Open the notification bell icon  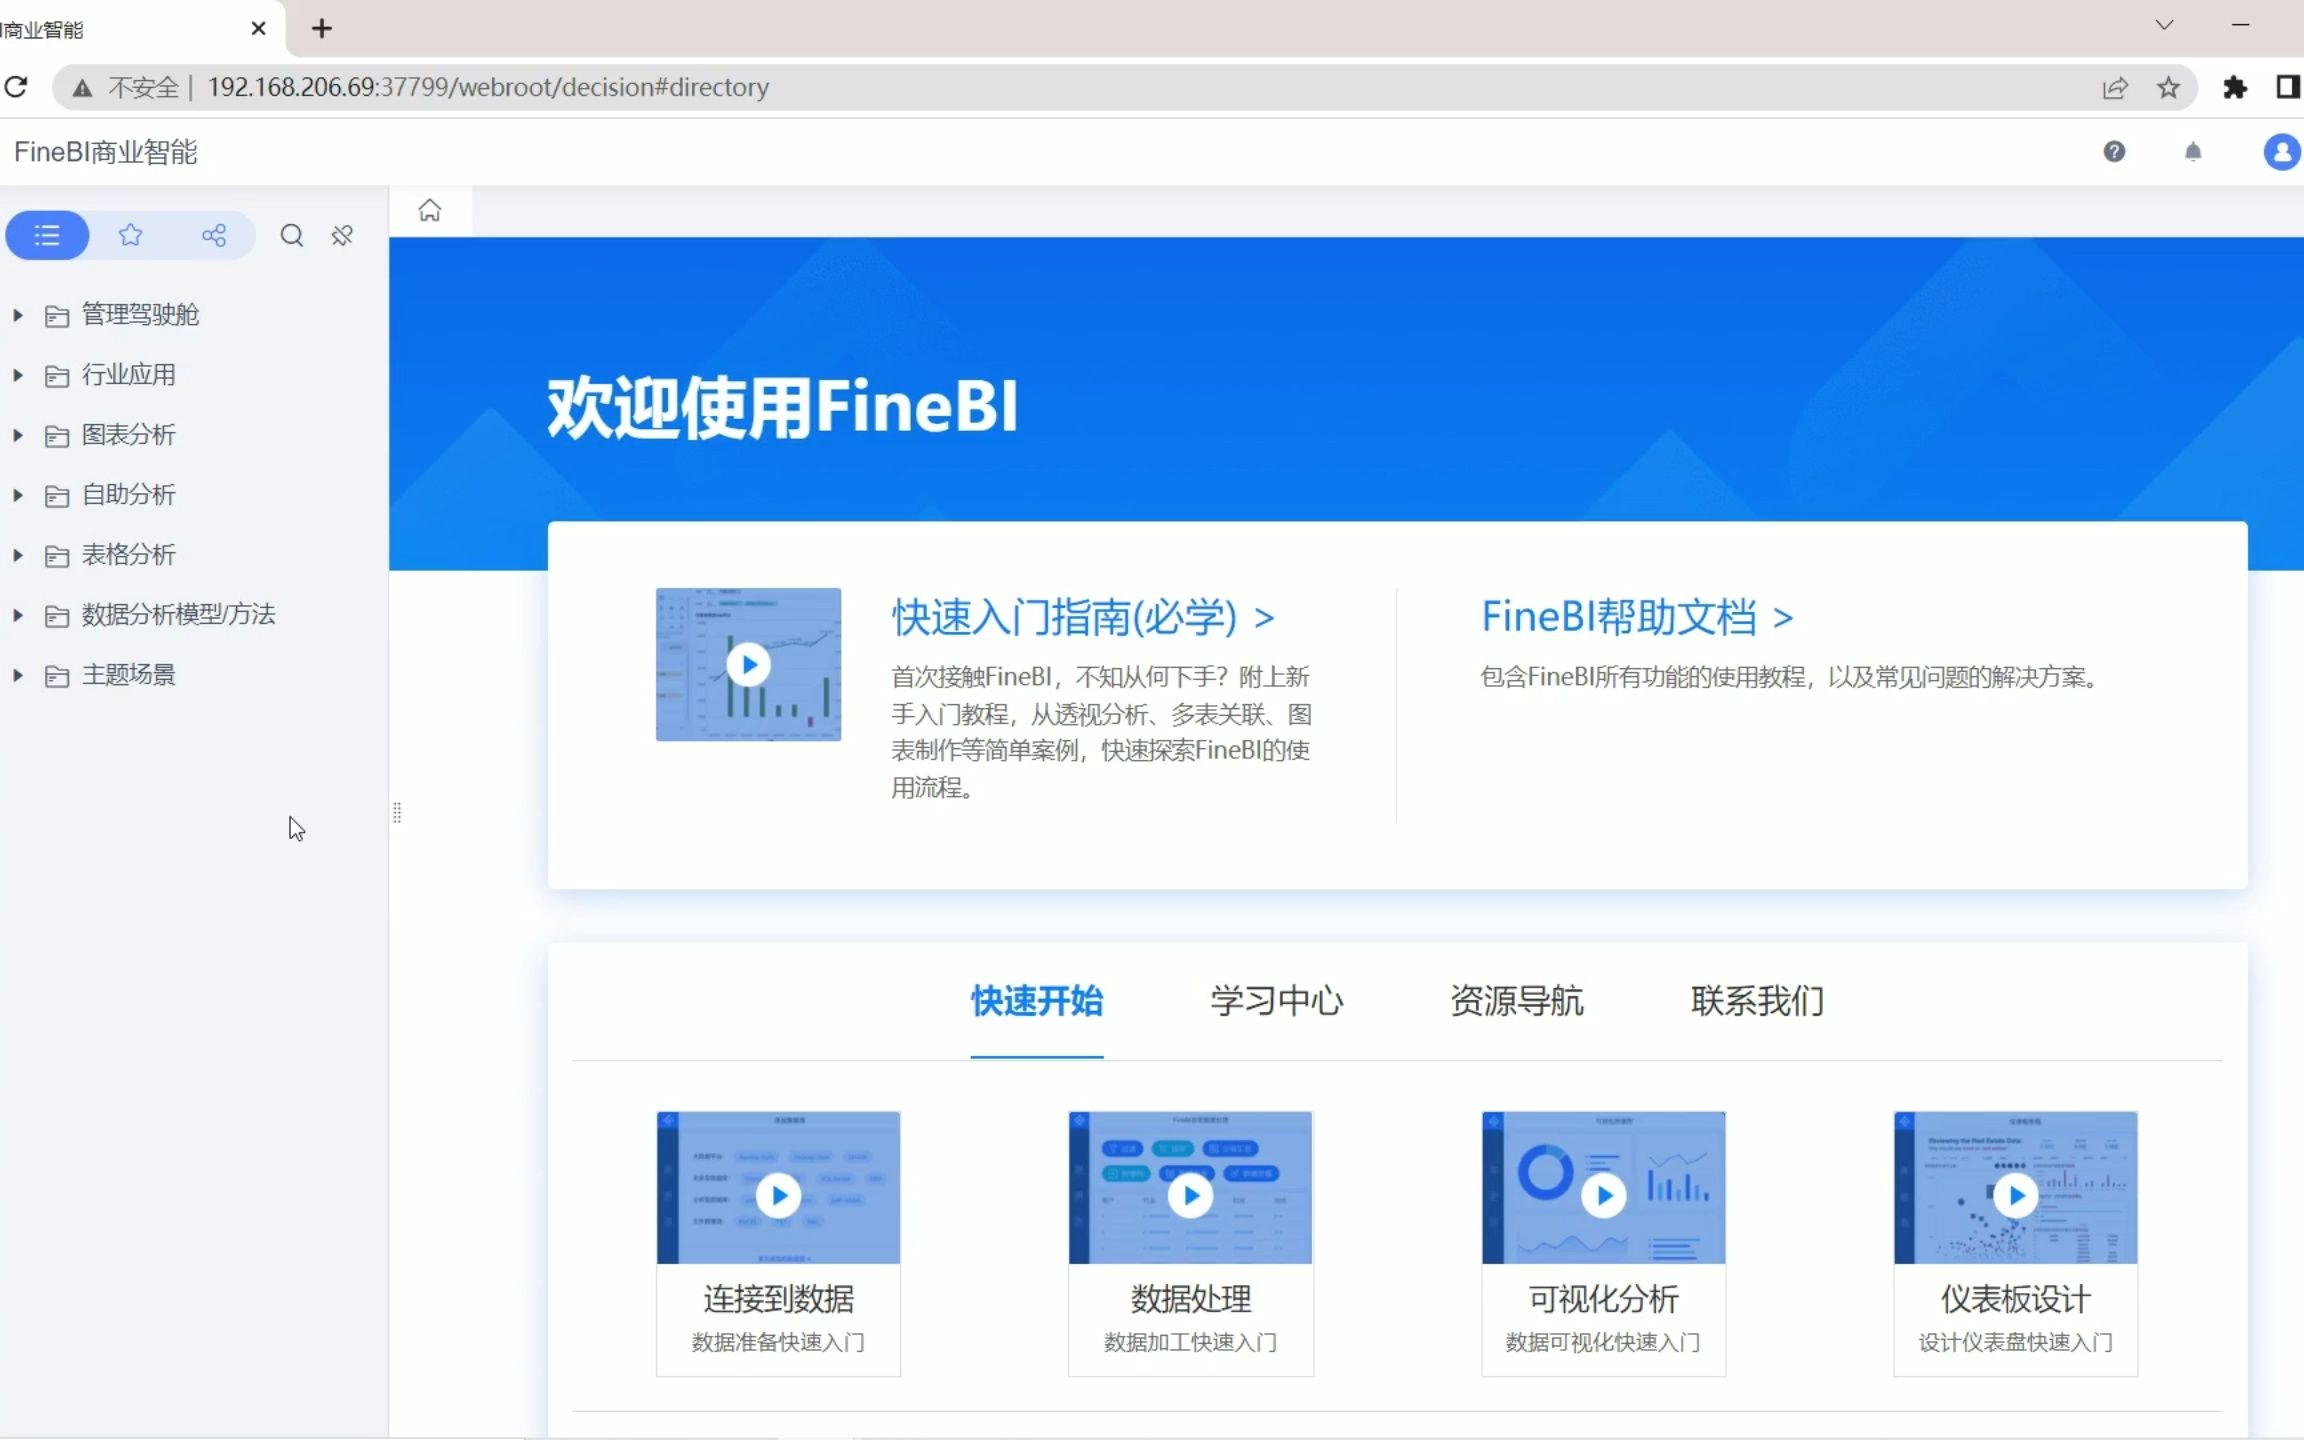click(2193, 152)
